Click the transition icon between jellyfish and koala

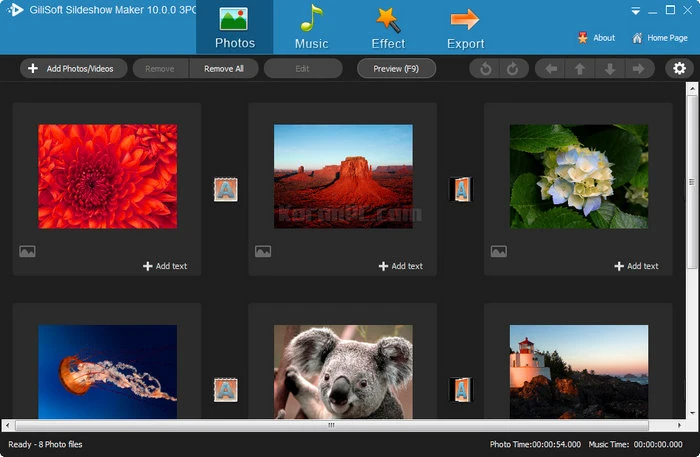coord(225,389)
